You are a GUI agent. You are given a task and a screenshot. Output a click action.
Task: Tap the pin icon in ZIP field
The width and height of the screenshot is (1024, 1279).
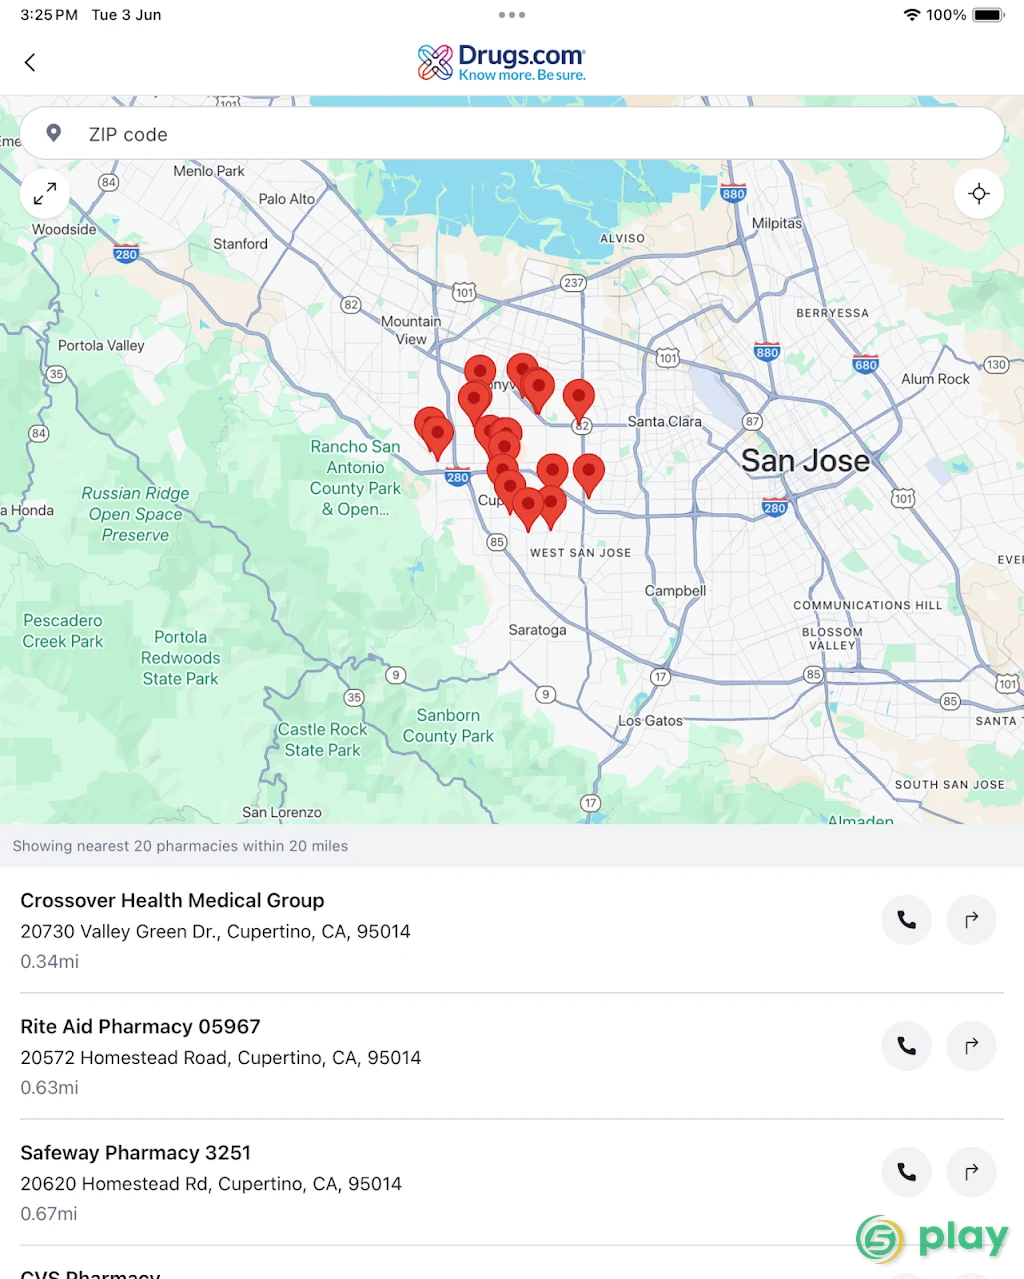click(x=54, y=134)
